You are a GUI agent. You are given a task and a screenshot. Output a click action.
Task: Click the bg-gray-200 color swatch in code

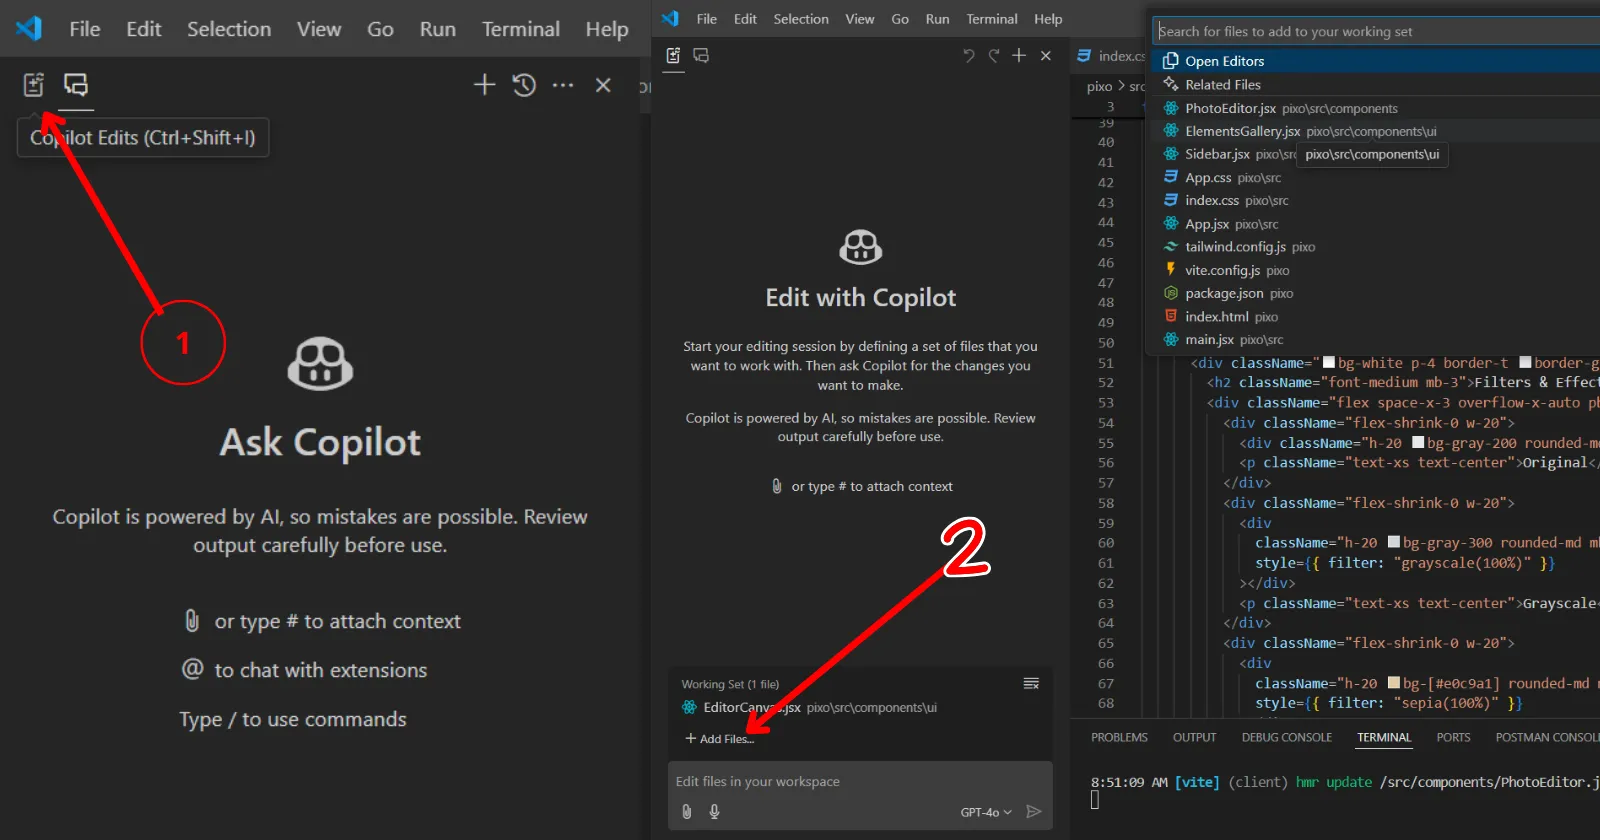[x=1418, y=442]
